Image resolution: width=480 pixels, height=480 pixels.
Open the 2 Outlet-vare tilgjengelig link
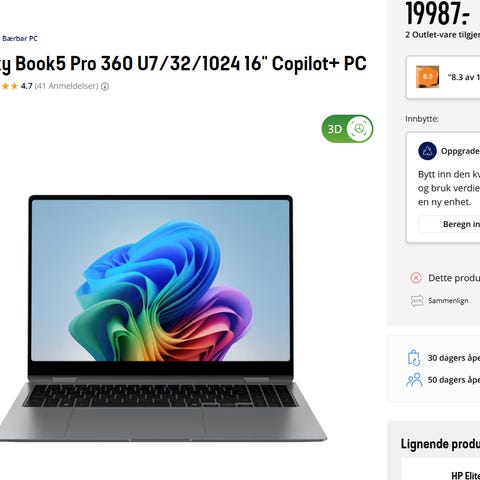(443, 35)
